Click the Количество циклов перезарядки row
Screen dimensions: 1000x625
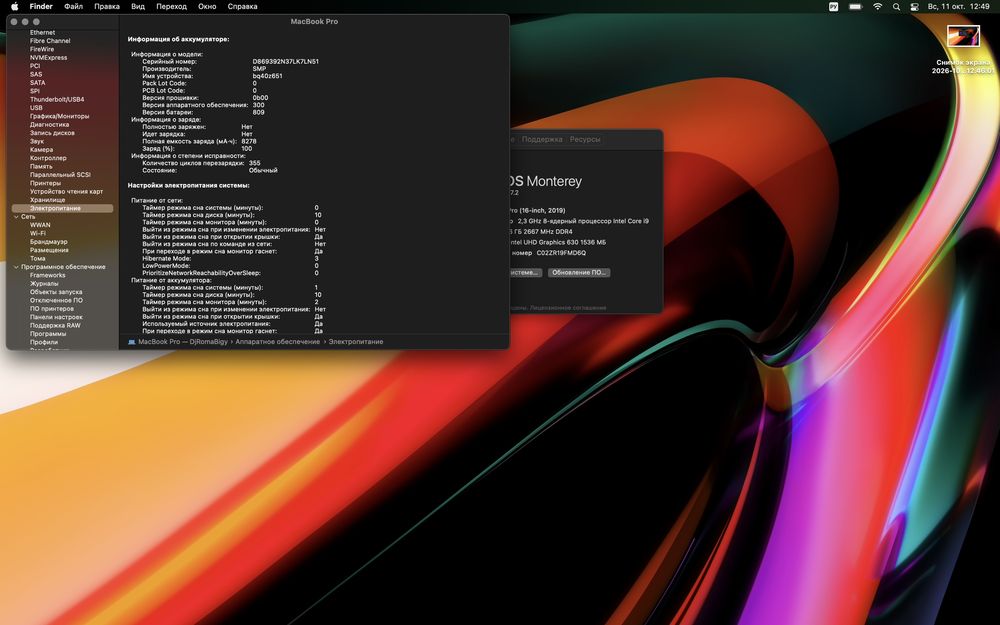(201, 163)
